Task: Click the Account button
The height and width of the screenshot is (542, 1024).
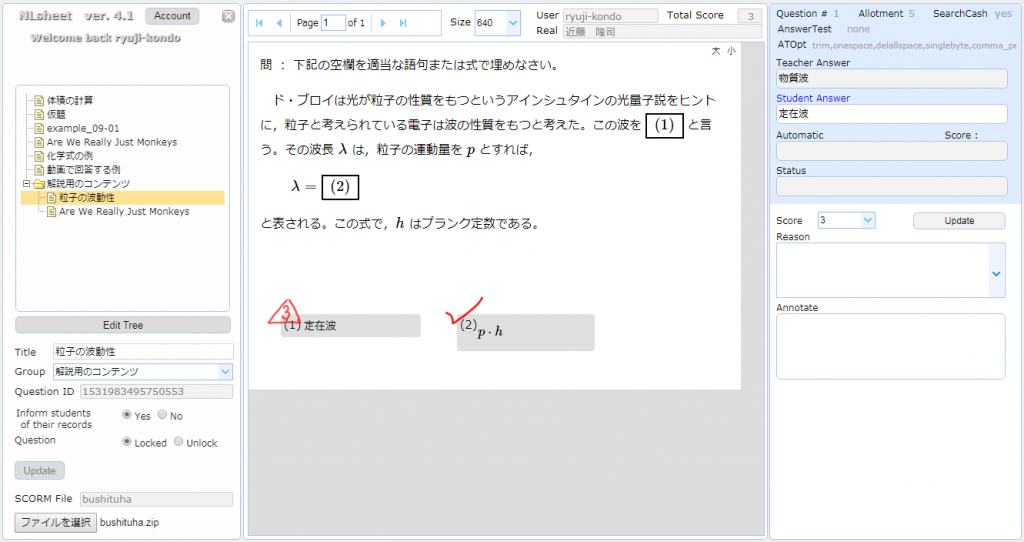Action: pos(172,16)
